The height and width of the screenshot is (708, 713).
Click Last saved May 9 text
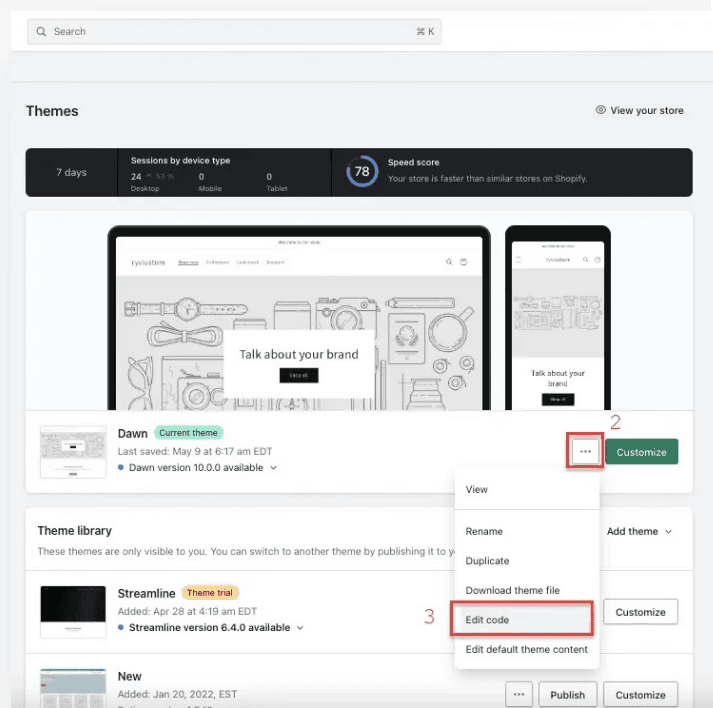[x=195, y=451]
